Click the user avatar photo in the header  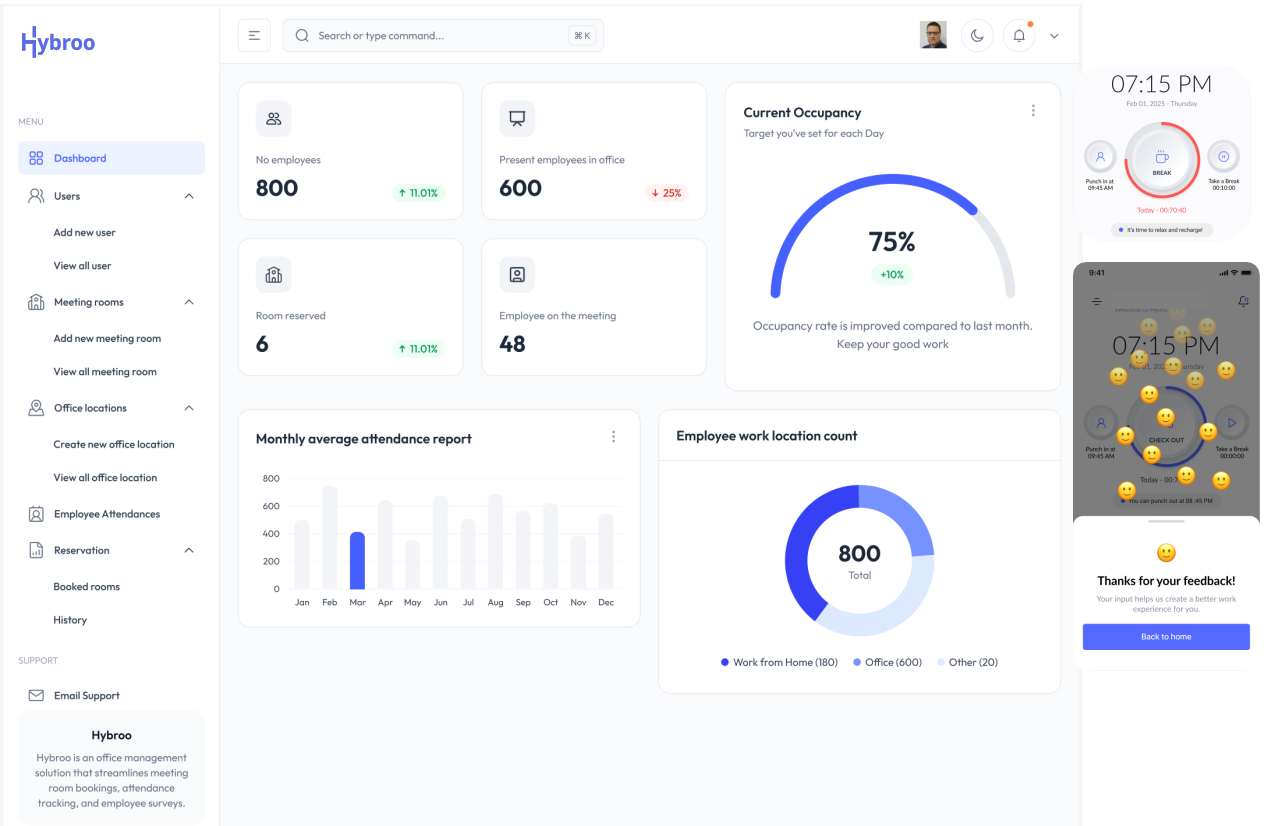tap(933, 35)
